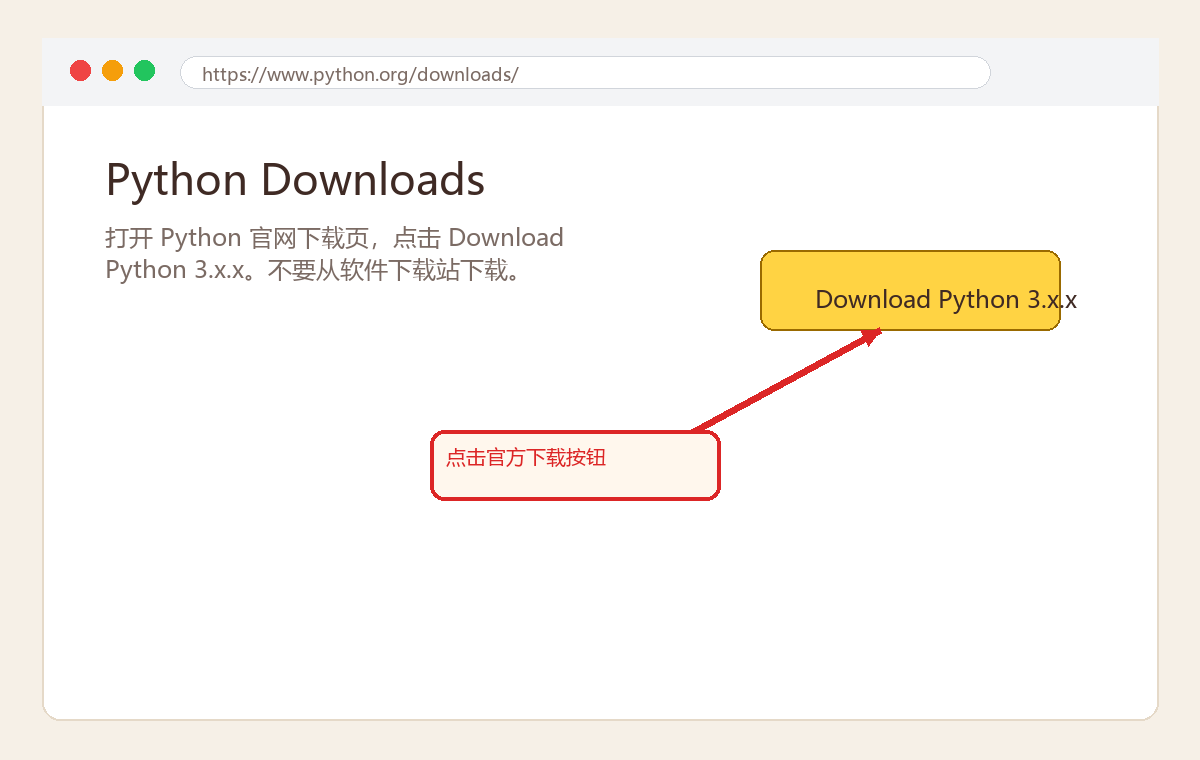Focus the python.org downloads address bar
This screenshot has width=1200, height=760.
[585, 73]
